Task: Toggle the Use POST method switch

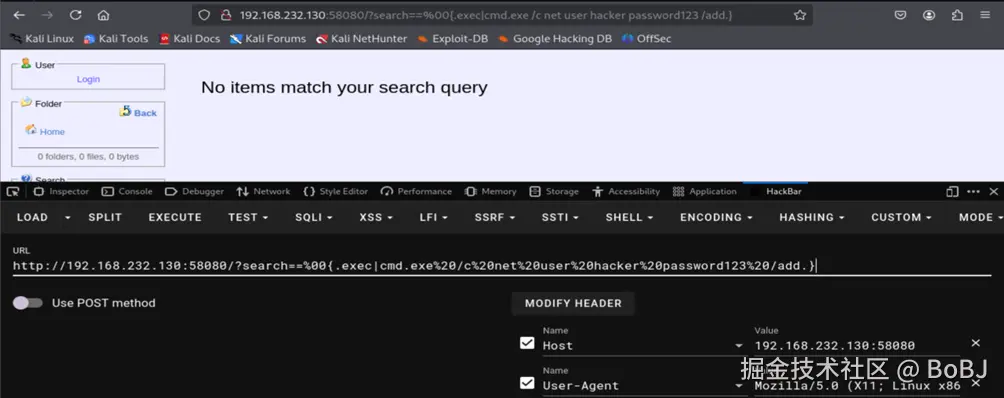Action: (x=28, y=303)
